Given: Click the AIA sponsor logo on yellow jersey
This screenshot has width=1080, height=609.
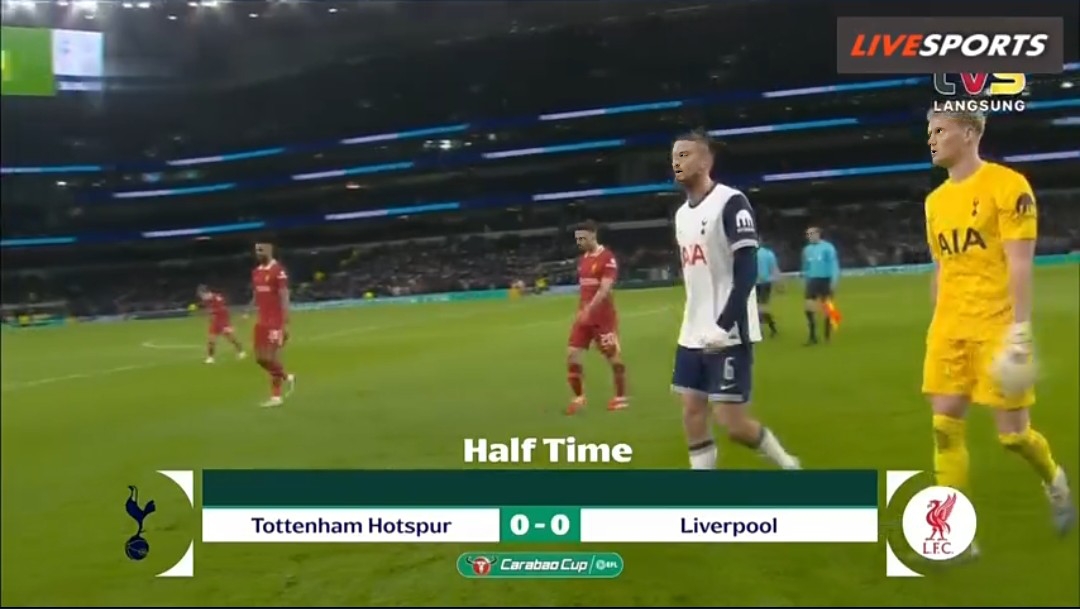Looking at the screenshot, I should (962, 241).
